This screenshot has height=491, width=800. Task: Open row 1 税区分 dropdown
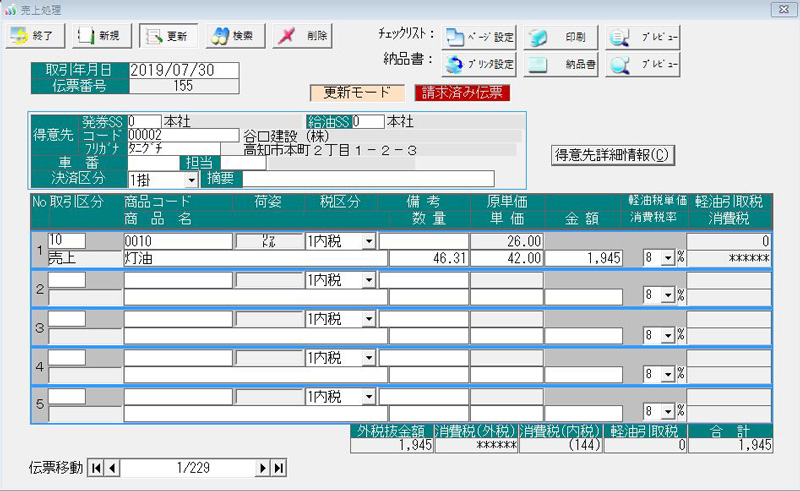pos(368,241)
